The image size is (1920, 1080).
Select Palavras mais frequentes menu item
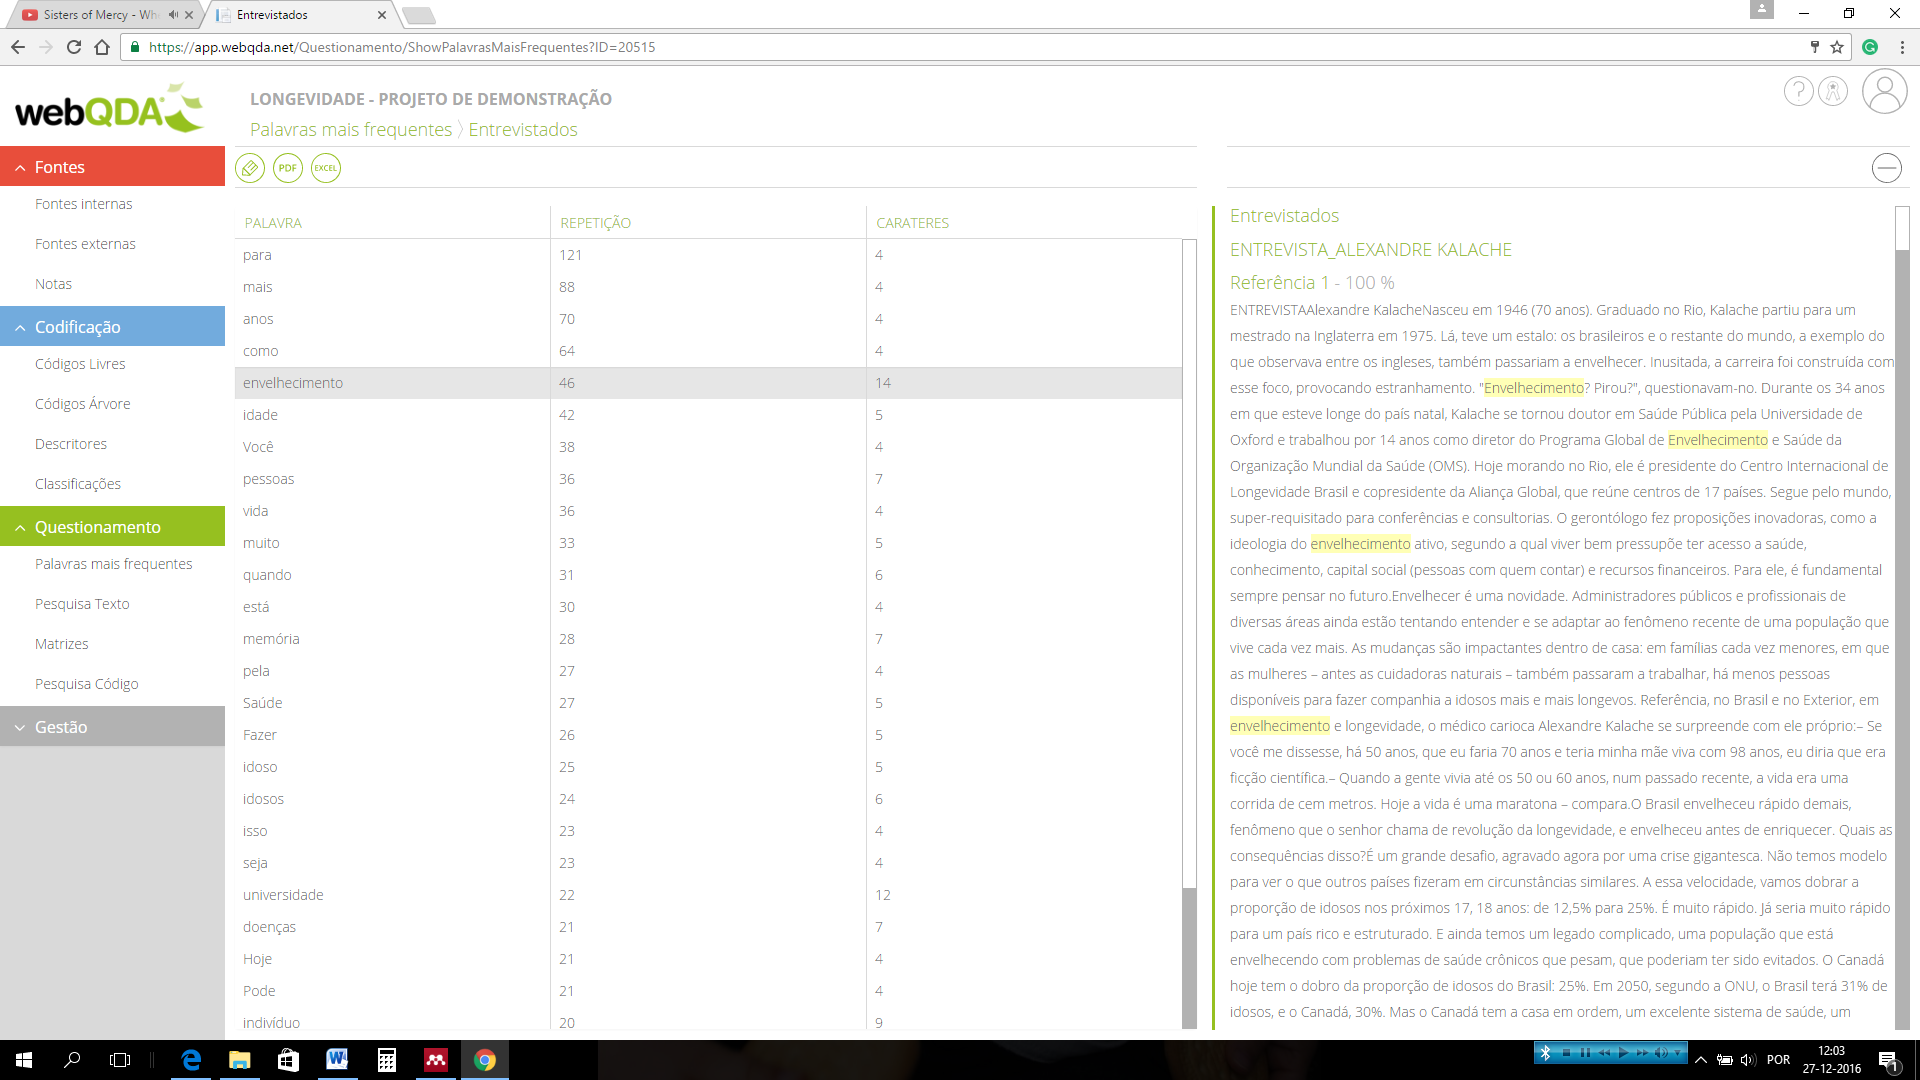coord(113,564)
